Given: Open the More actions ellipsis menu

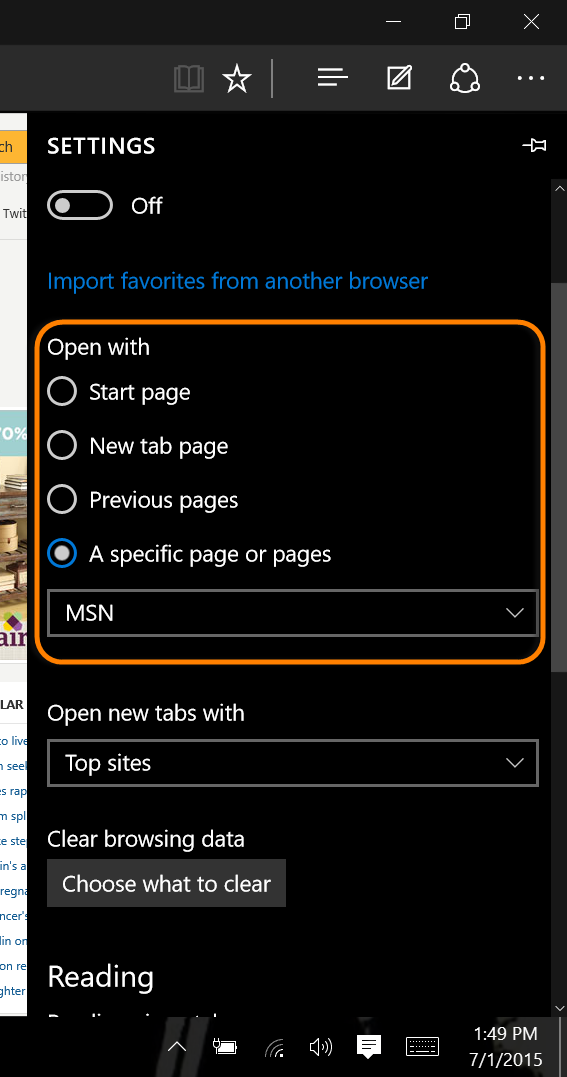Looking at the screenshot, I should [531, 79].
